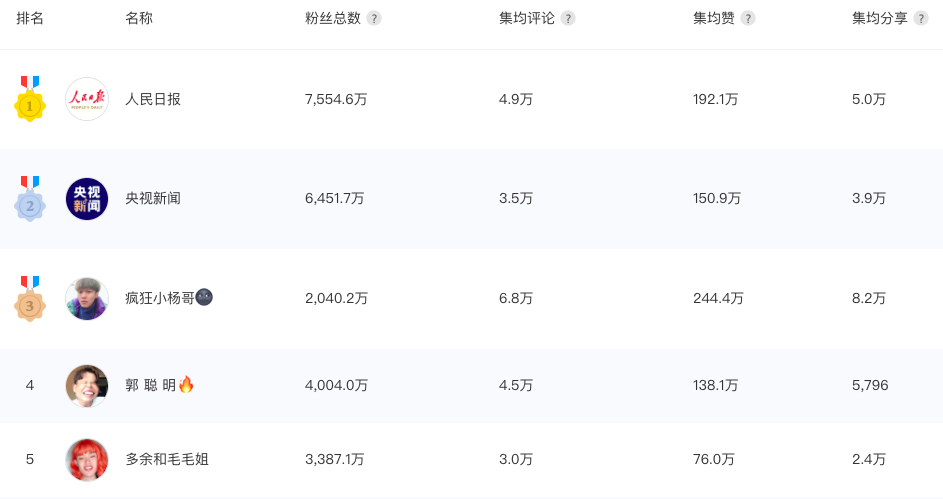Click the 粉丝总数 column header
This screenshot has width=943, height=499.
332,18
